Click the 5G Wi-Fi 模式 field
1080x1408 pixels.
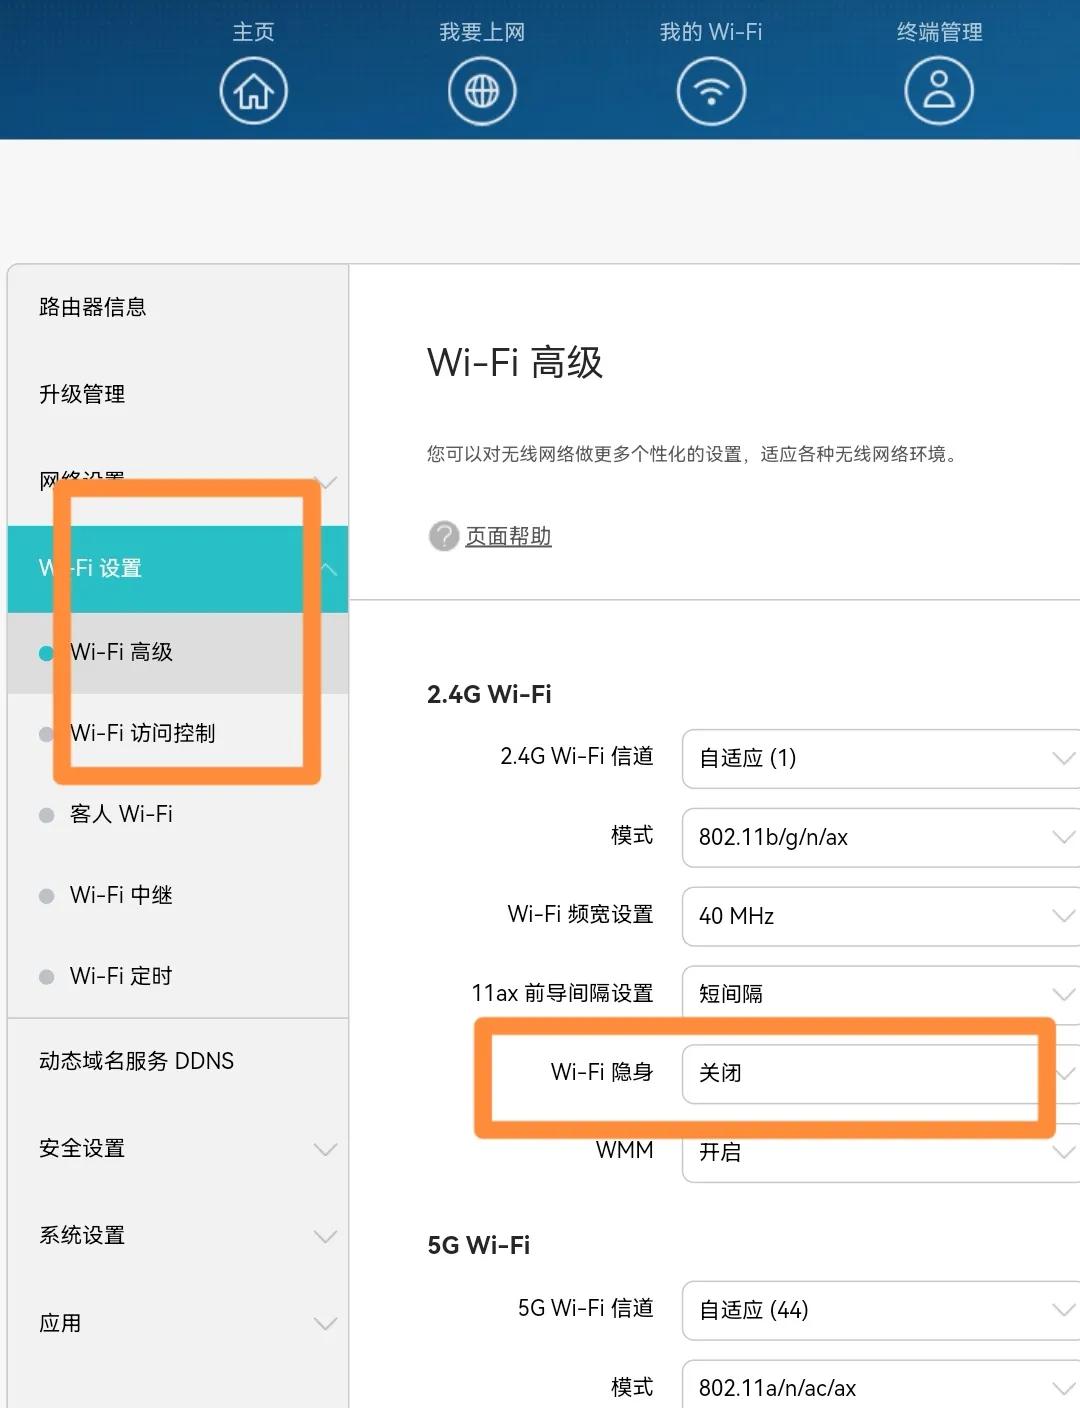point(880,1387)
